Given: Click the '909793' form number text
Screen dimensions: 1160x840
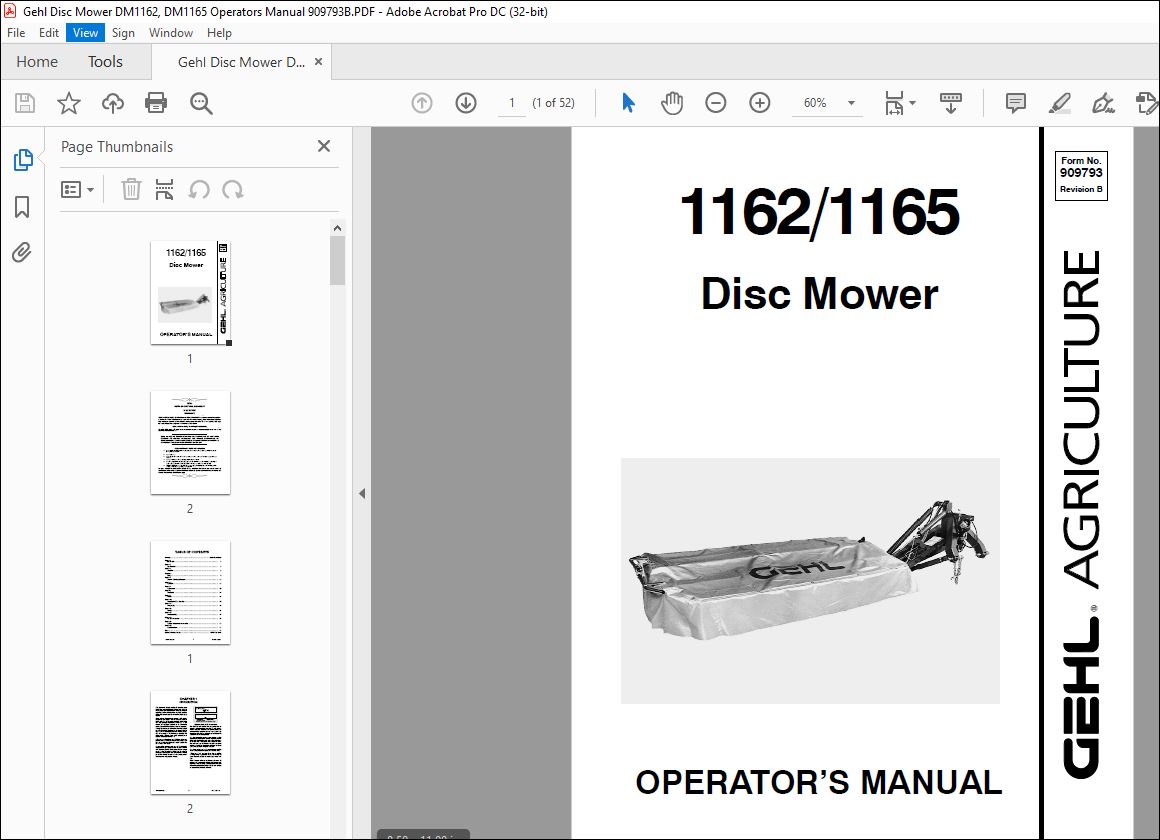Looking at the screenshot, I should pos(1081,172).
